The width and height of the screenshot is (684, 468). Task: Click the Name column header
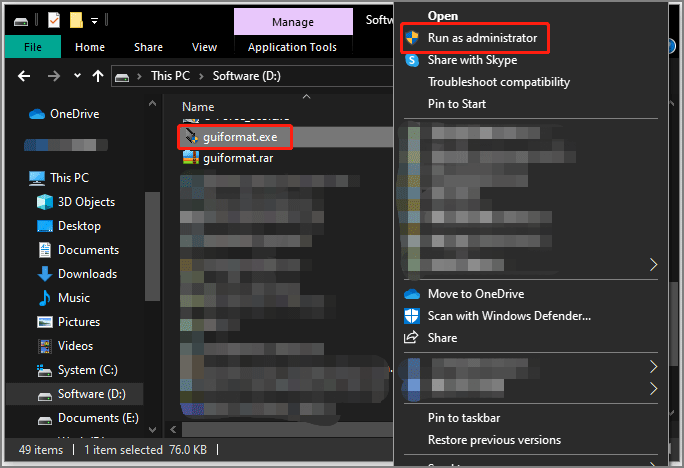pyautogui.click(x=198, y=106)
